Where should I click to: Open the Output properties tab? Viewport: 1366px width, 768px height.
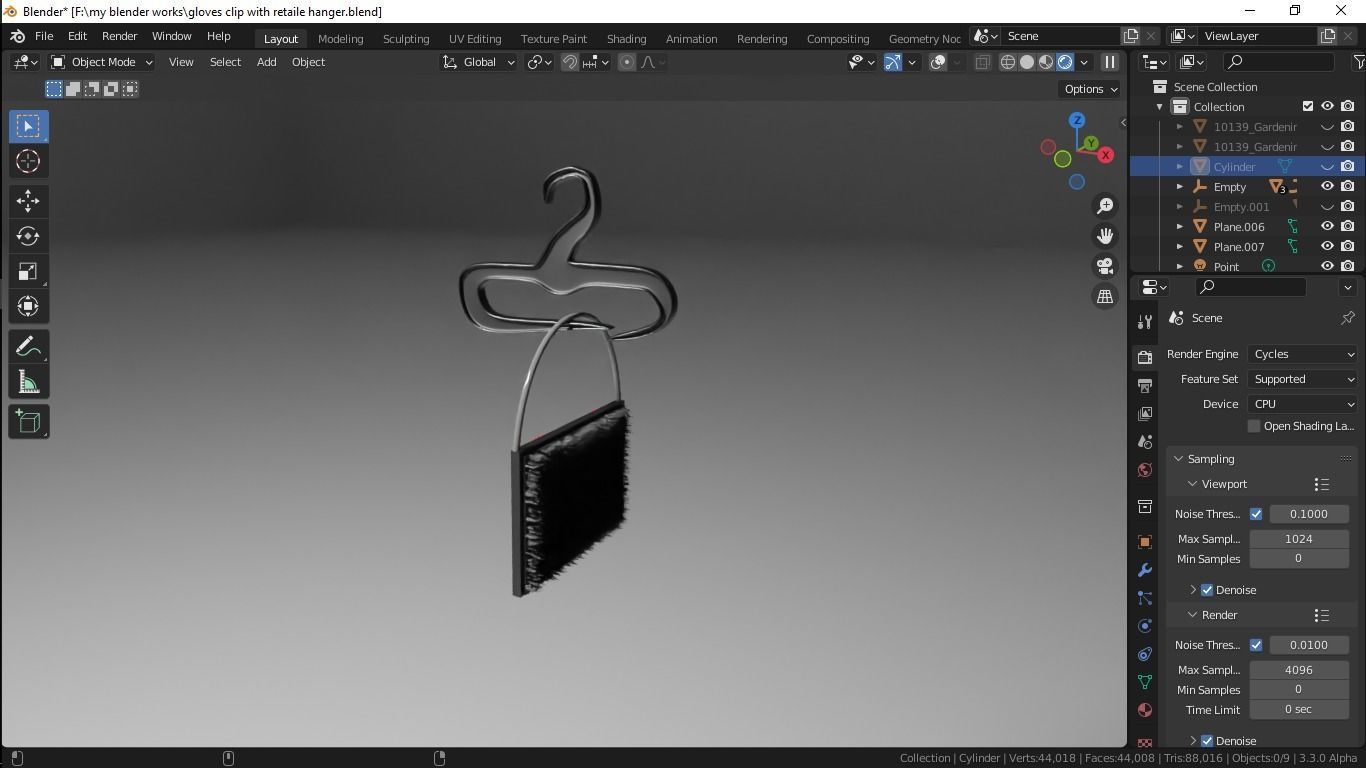pyautogui.click(x=1145, y=385)
